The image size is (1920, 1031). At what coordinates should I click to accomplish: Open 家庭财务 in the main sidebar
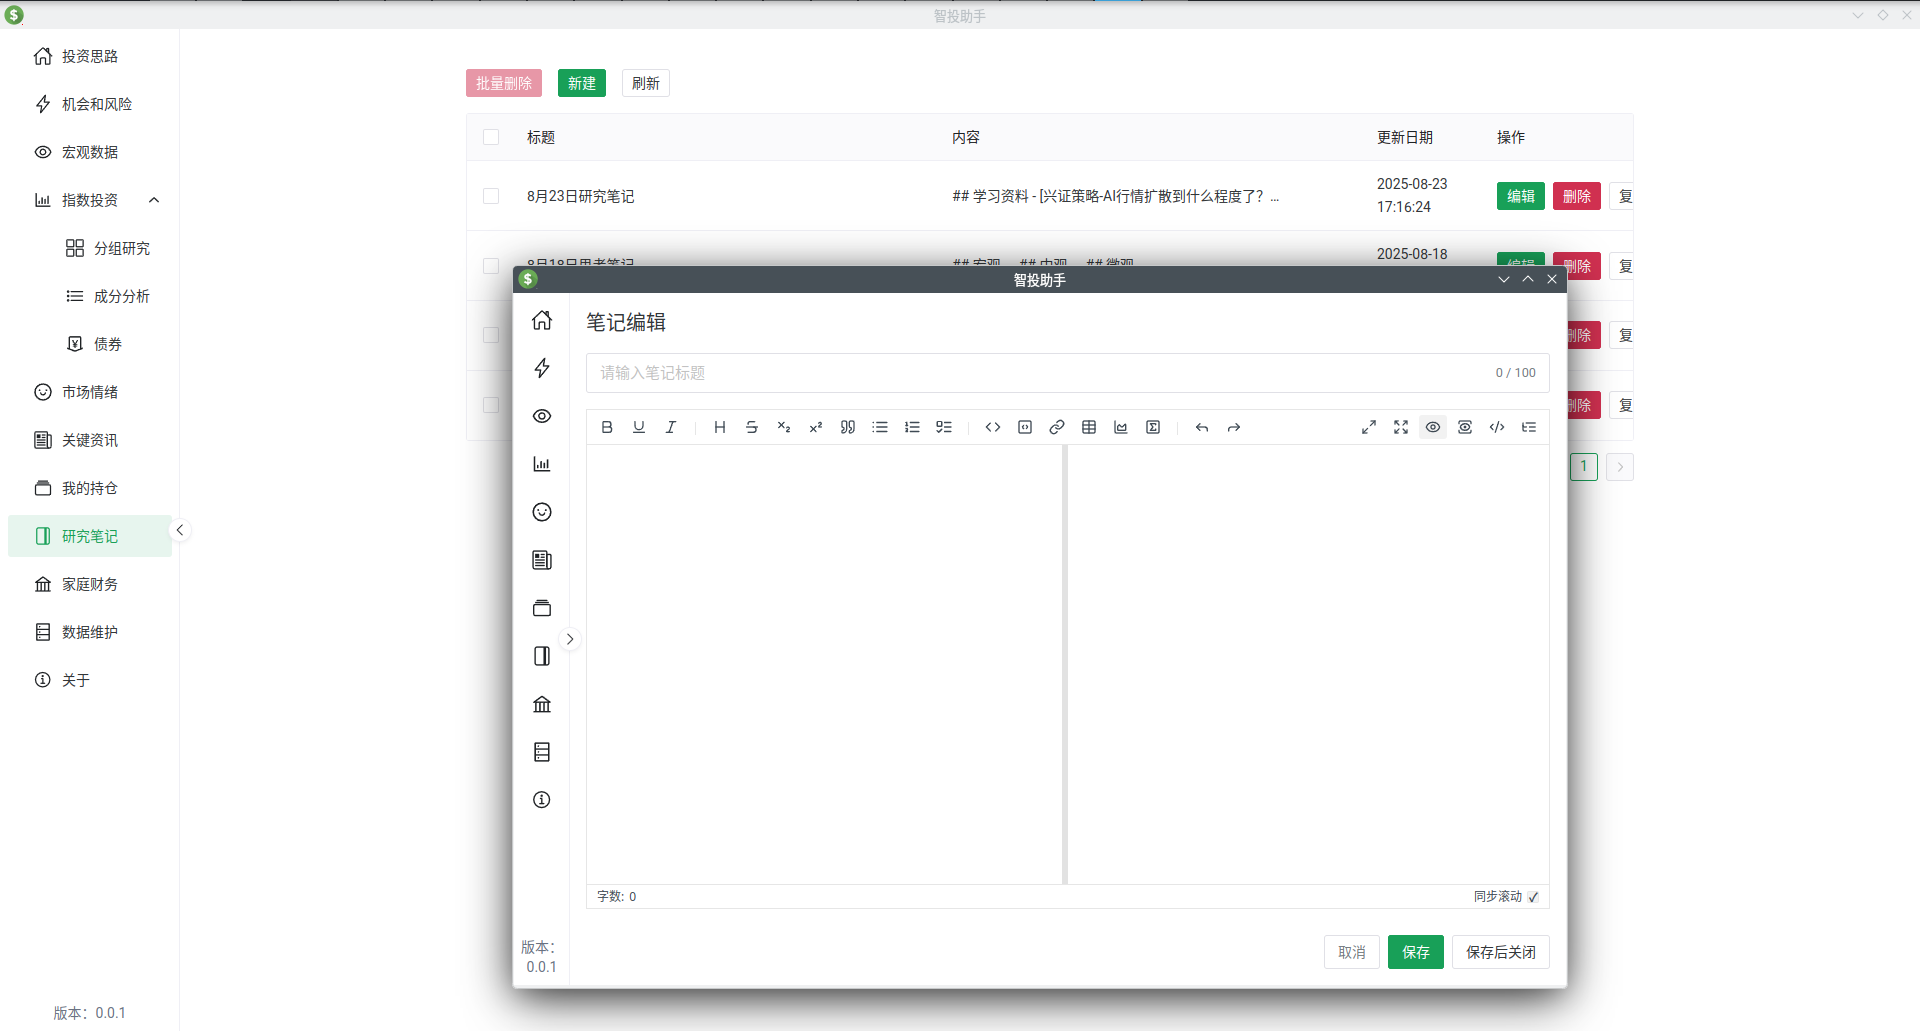coord(90,584)
